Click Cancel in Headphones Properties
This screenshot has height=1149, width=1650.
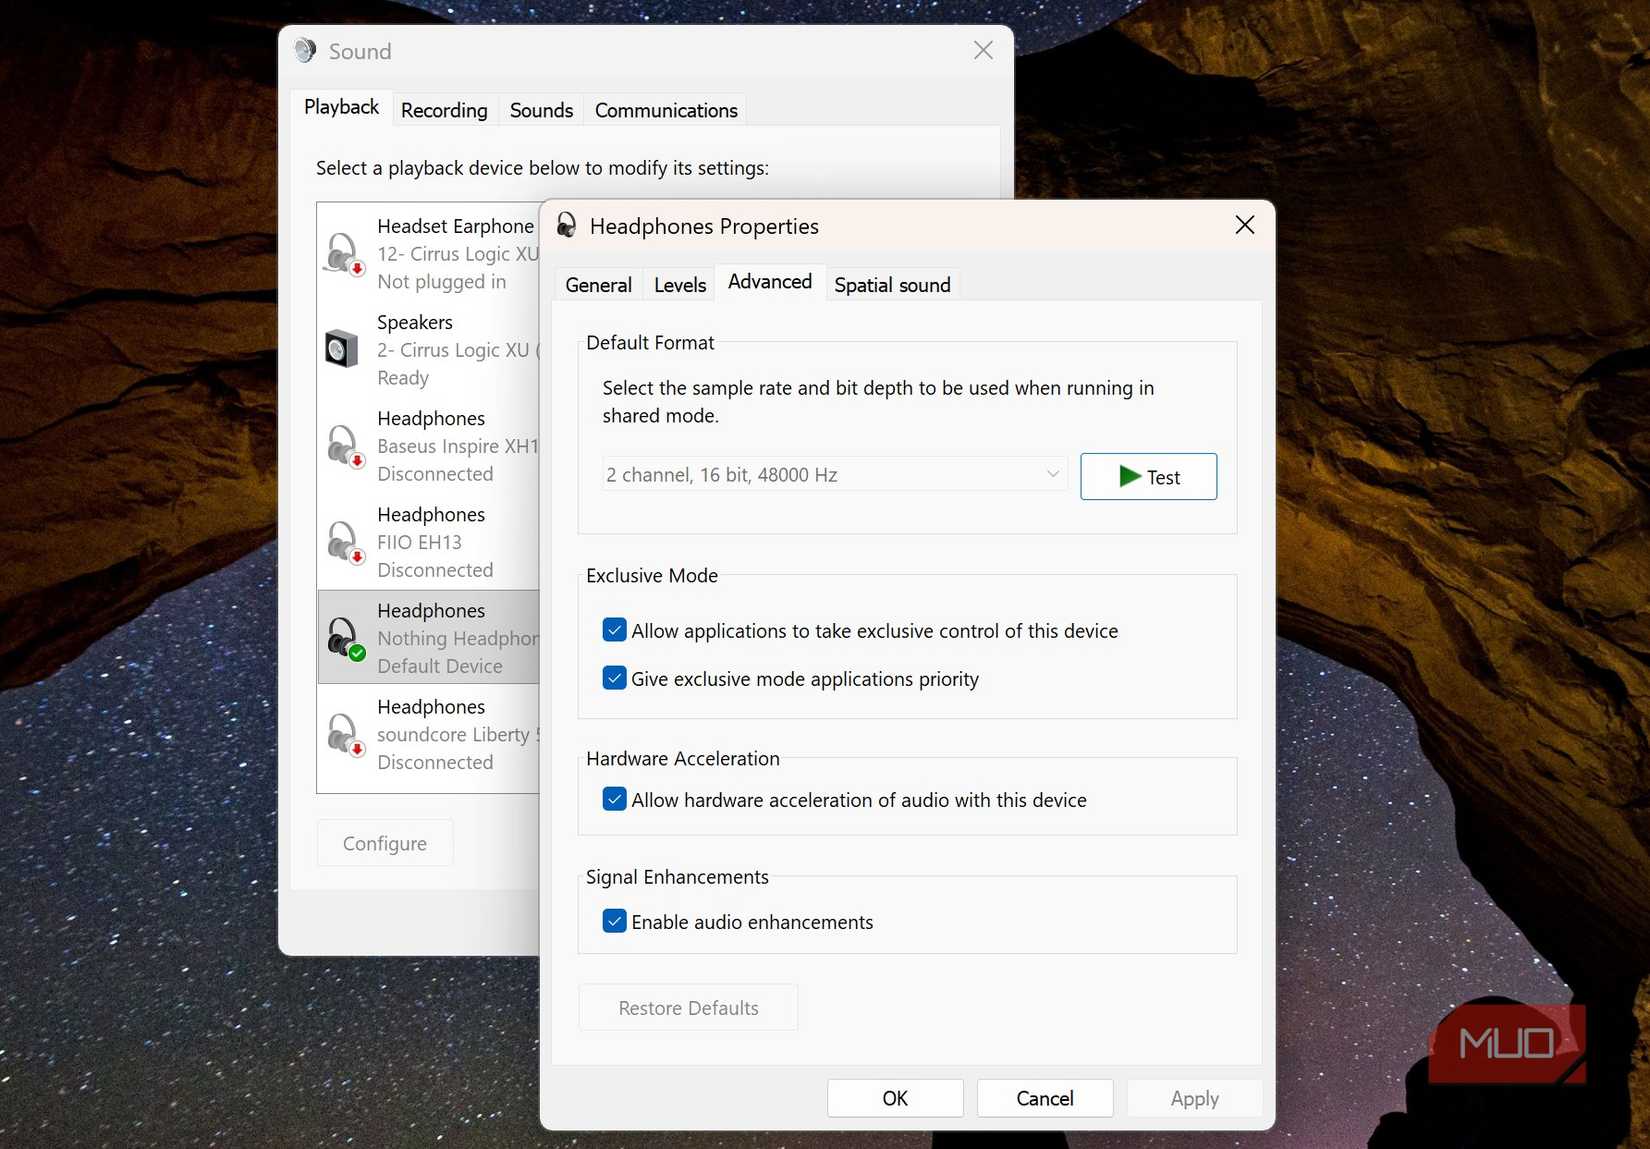[1045, 1098]
